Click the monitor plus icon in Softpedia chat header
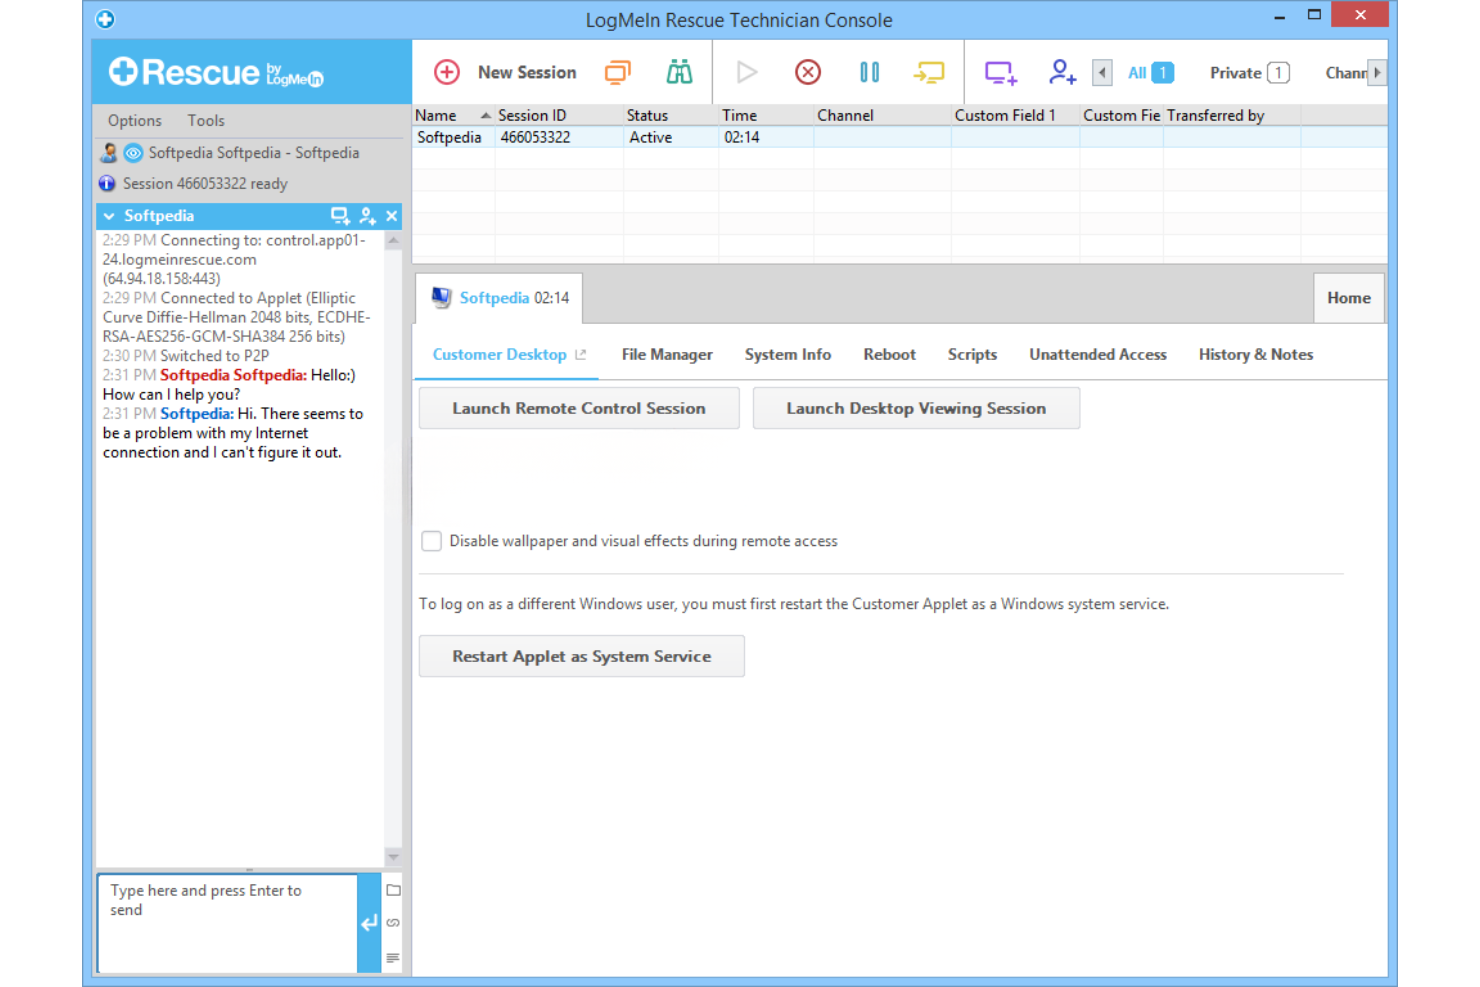Viewport: 1480px width, 987px height. click(340, 215)
